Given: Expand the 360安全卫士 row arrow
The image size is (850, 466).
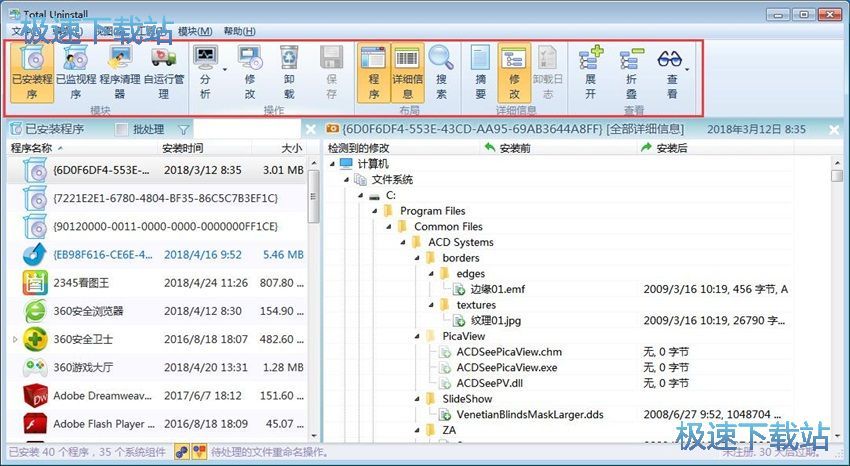Looking at the screenshot, I should coord(15,339).
